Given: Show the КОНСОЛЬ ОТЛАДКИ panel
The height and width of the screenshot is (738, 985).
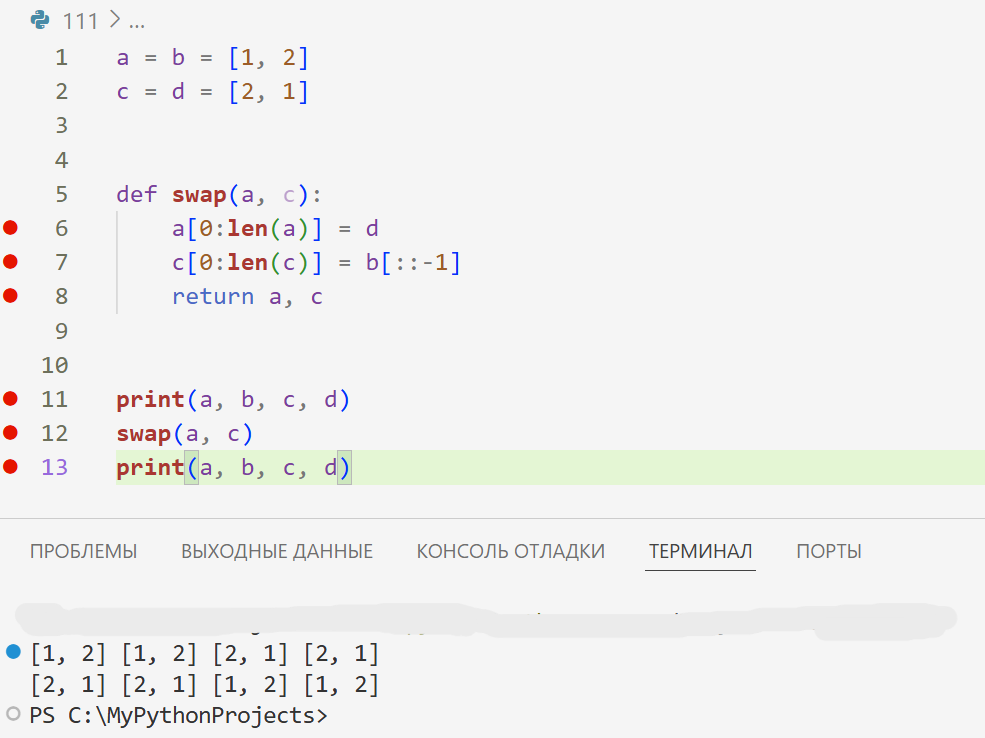Looking at the screenshot, I should [x=510, y=551].
